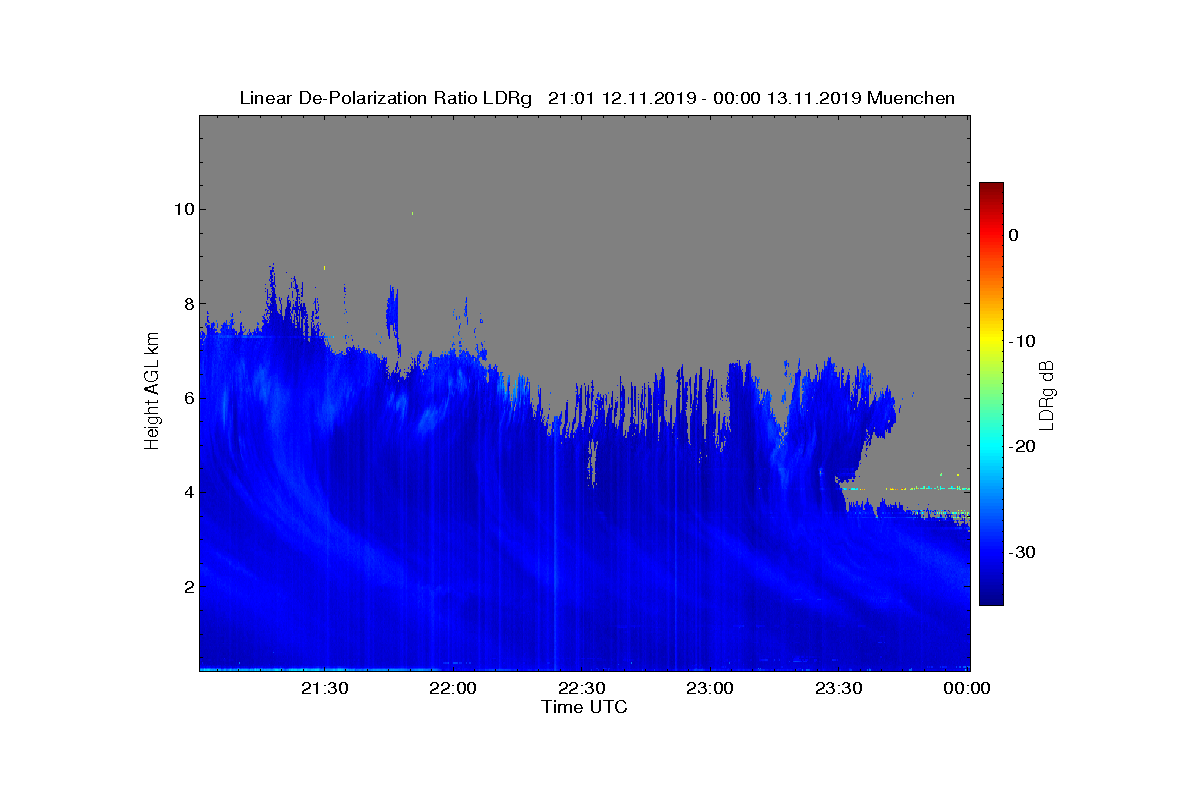Click the 22:00 time tick label
1200x800 pixels.
coord(455,689)
